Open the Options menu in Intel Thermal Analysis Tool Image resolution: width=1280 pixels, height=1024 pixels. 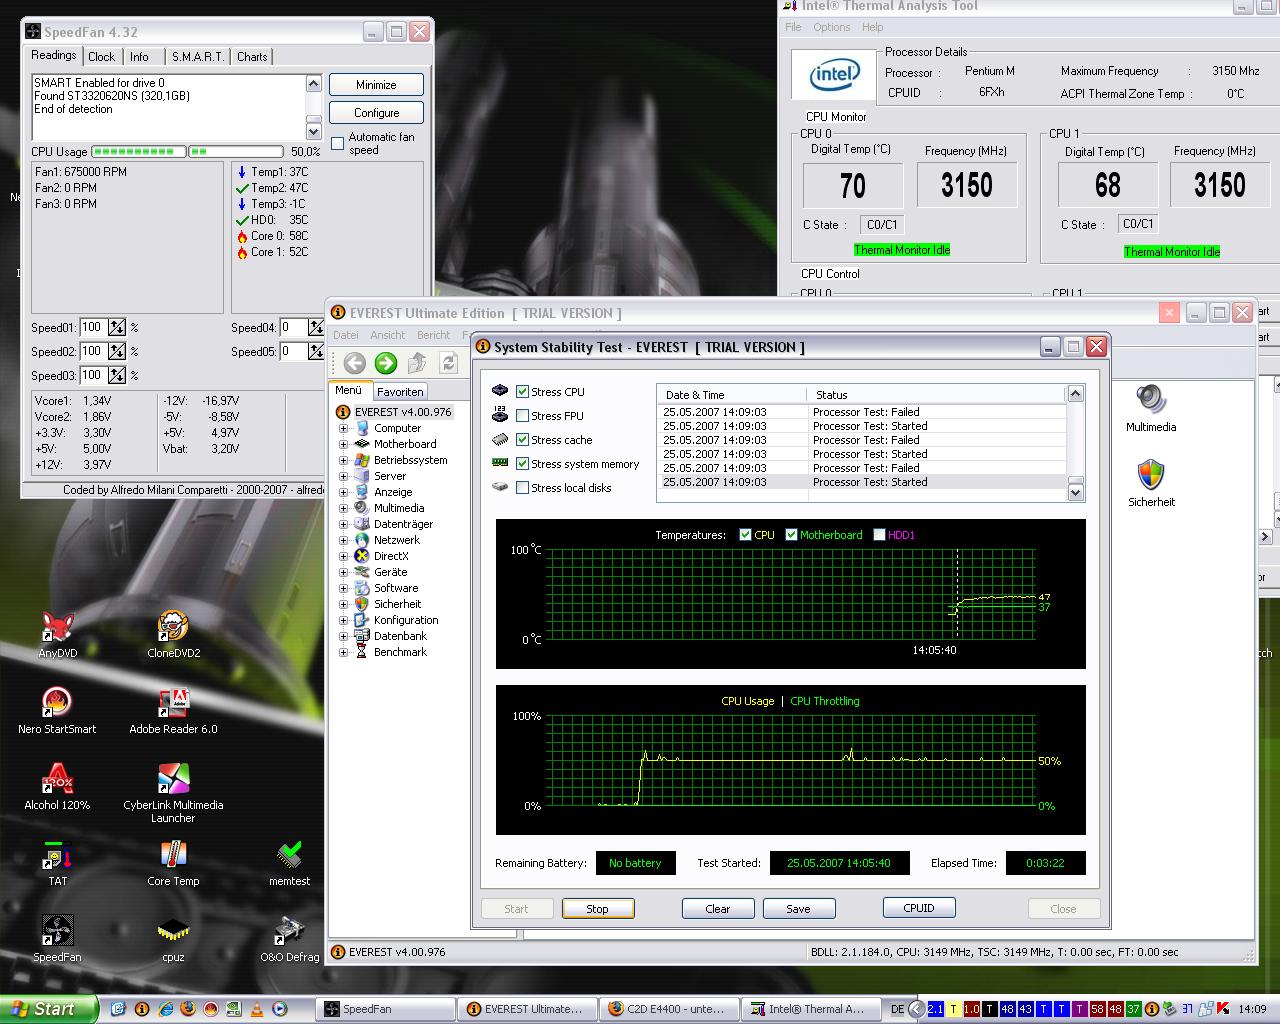831,27
